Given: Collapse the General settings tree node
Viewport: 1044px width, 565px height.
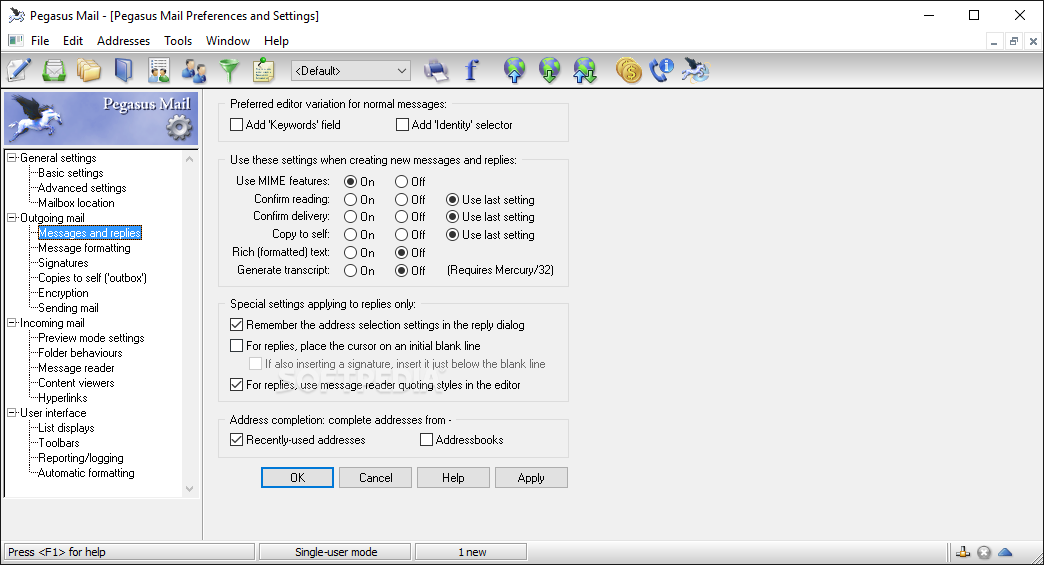Looking at the screenshot, I should (12, 158).
